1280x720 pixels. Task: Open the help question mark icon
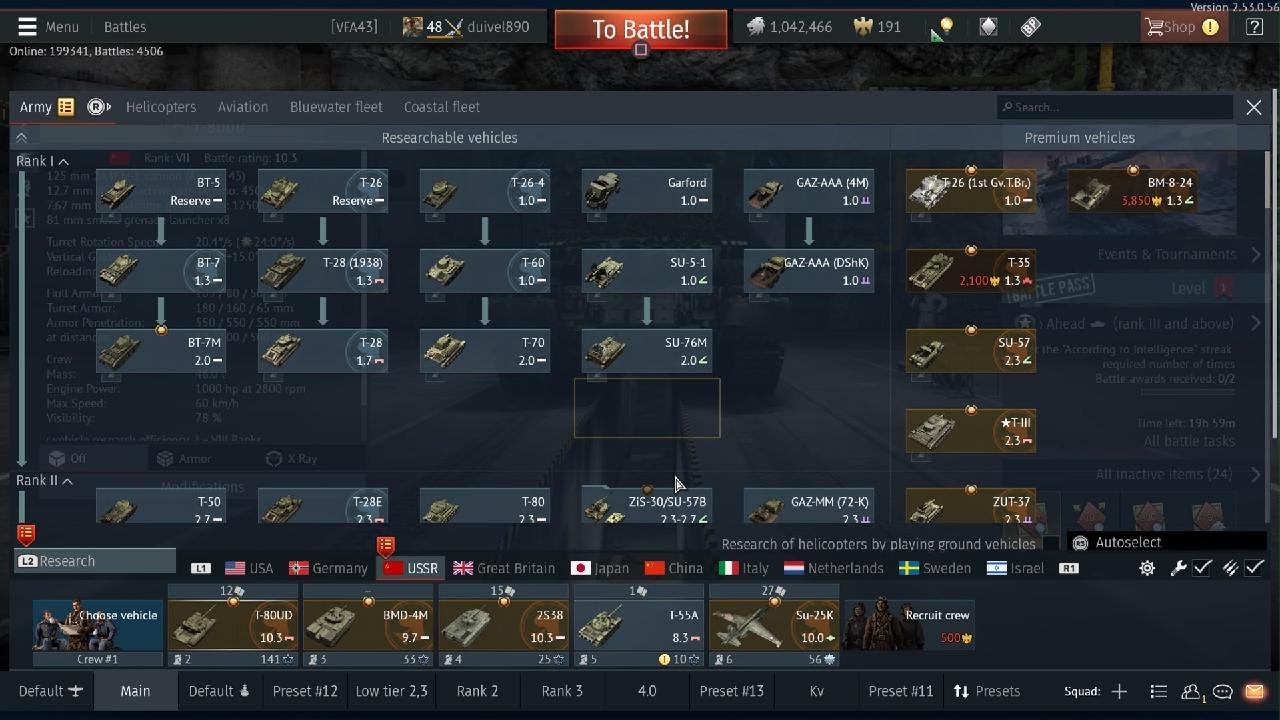[1254, 27]
